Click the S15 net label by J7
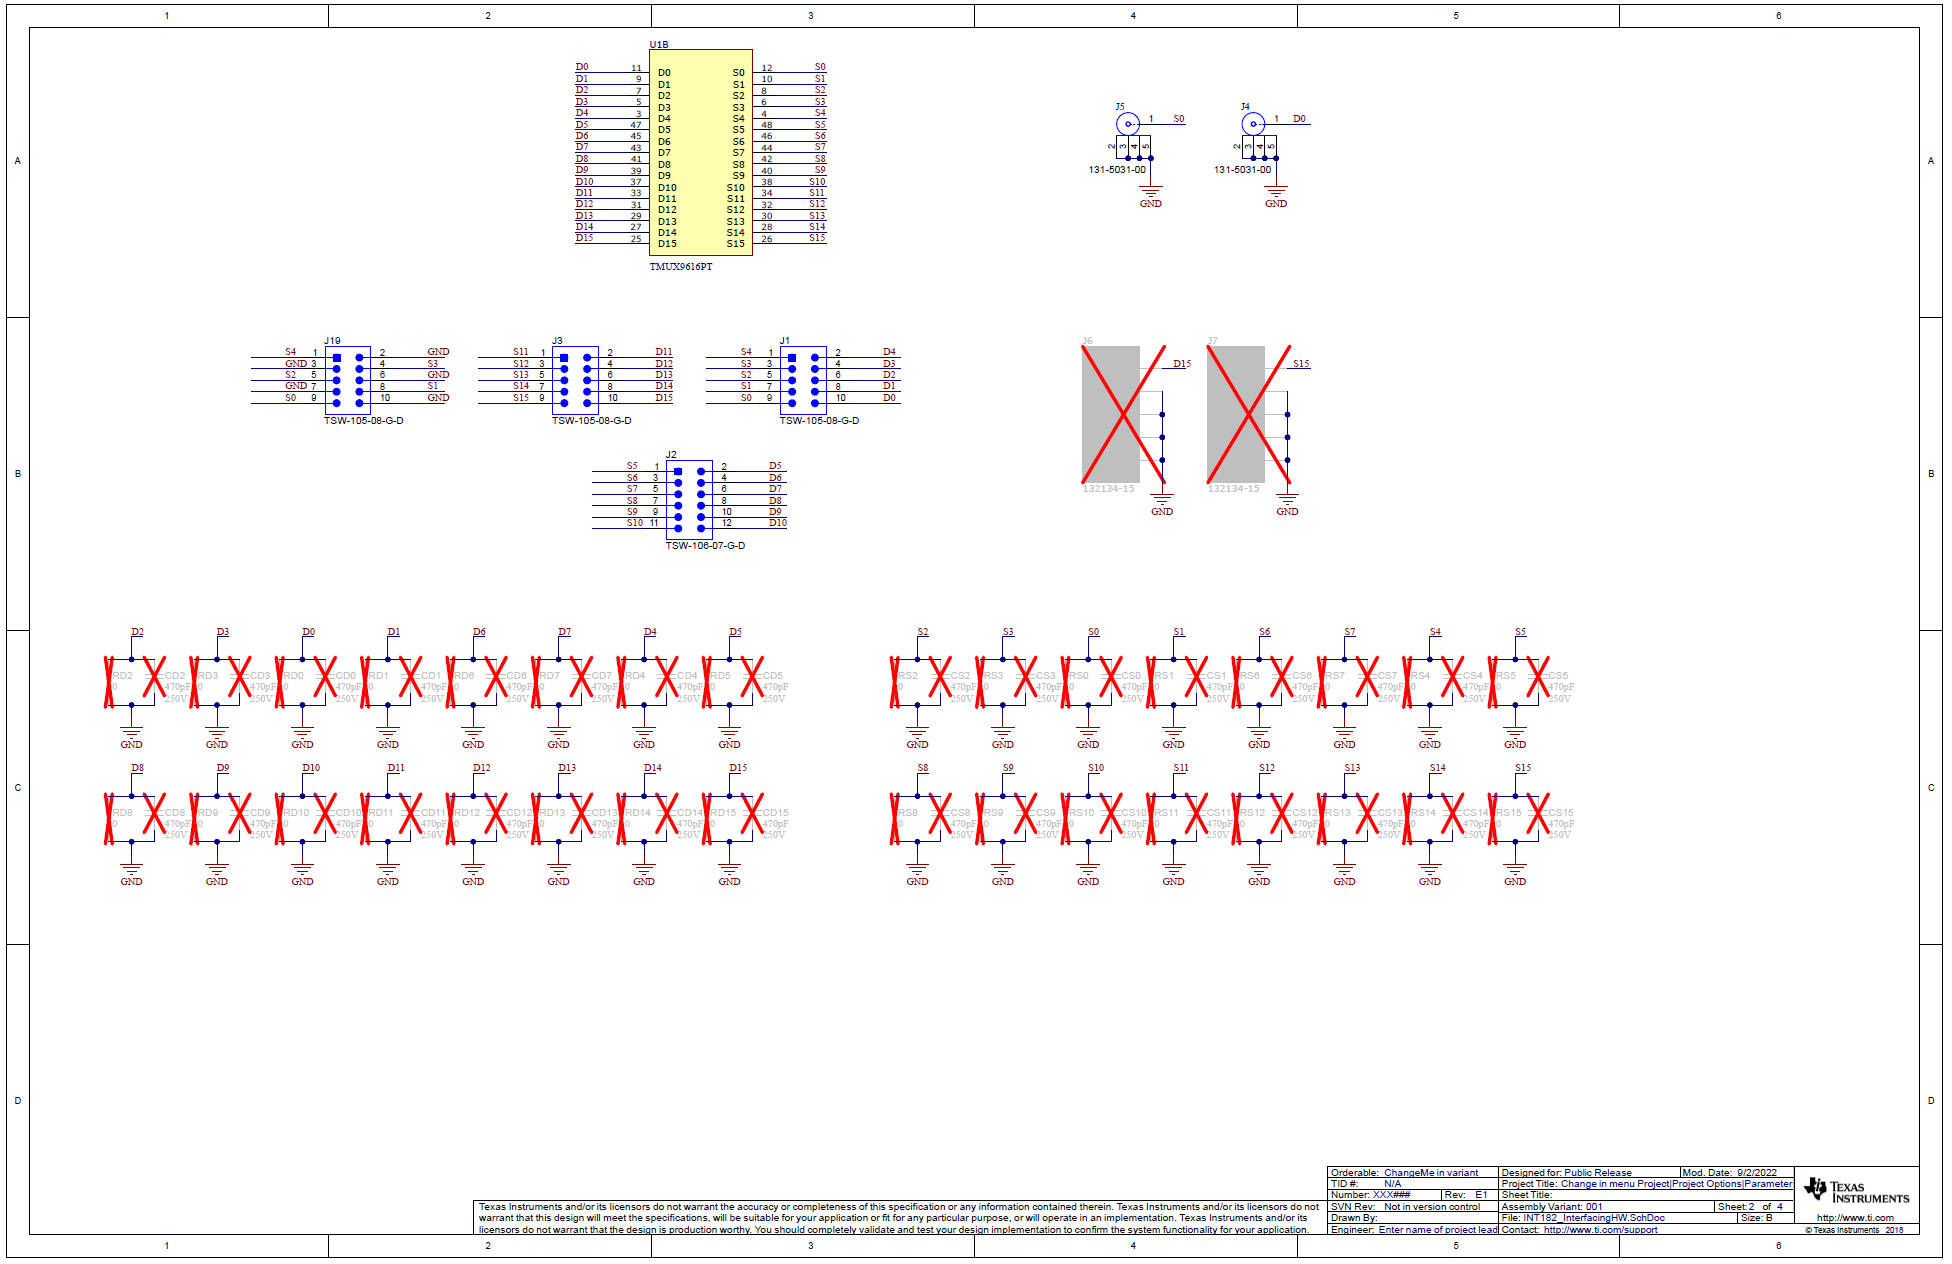The height and width of the screenshot is (1264, 1952). point(1301,364)
